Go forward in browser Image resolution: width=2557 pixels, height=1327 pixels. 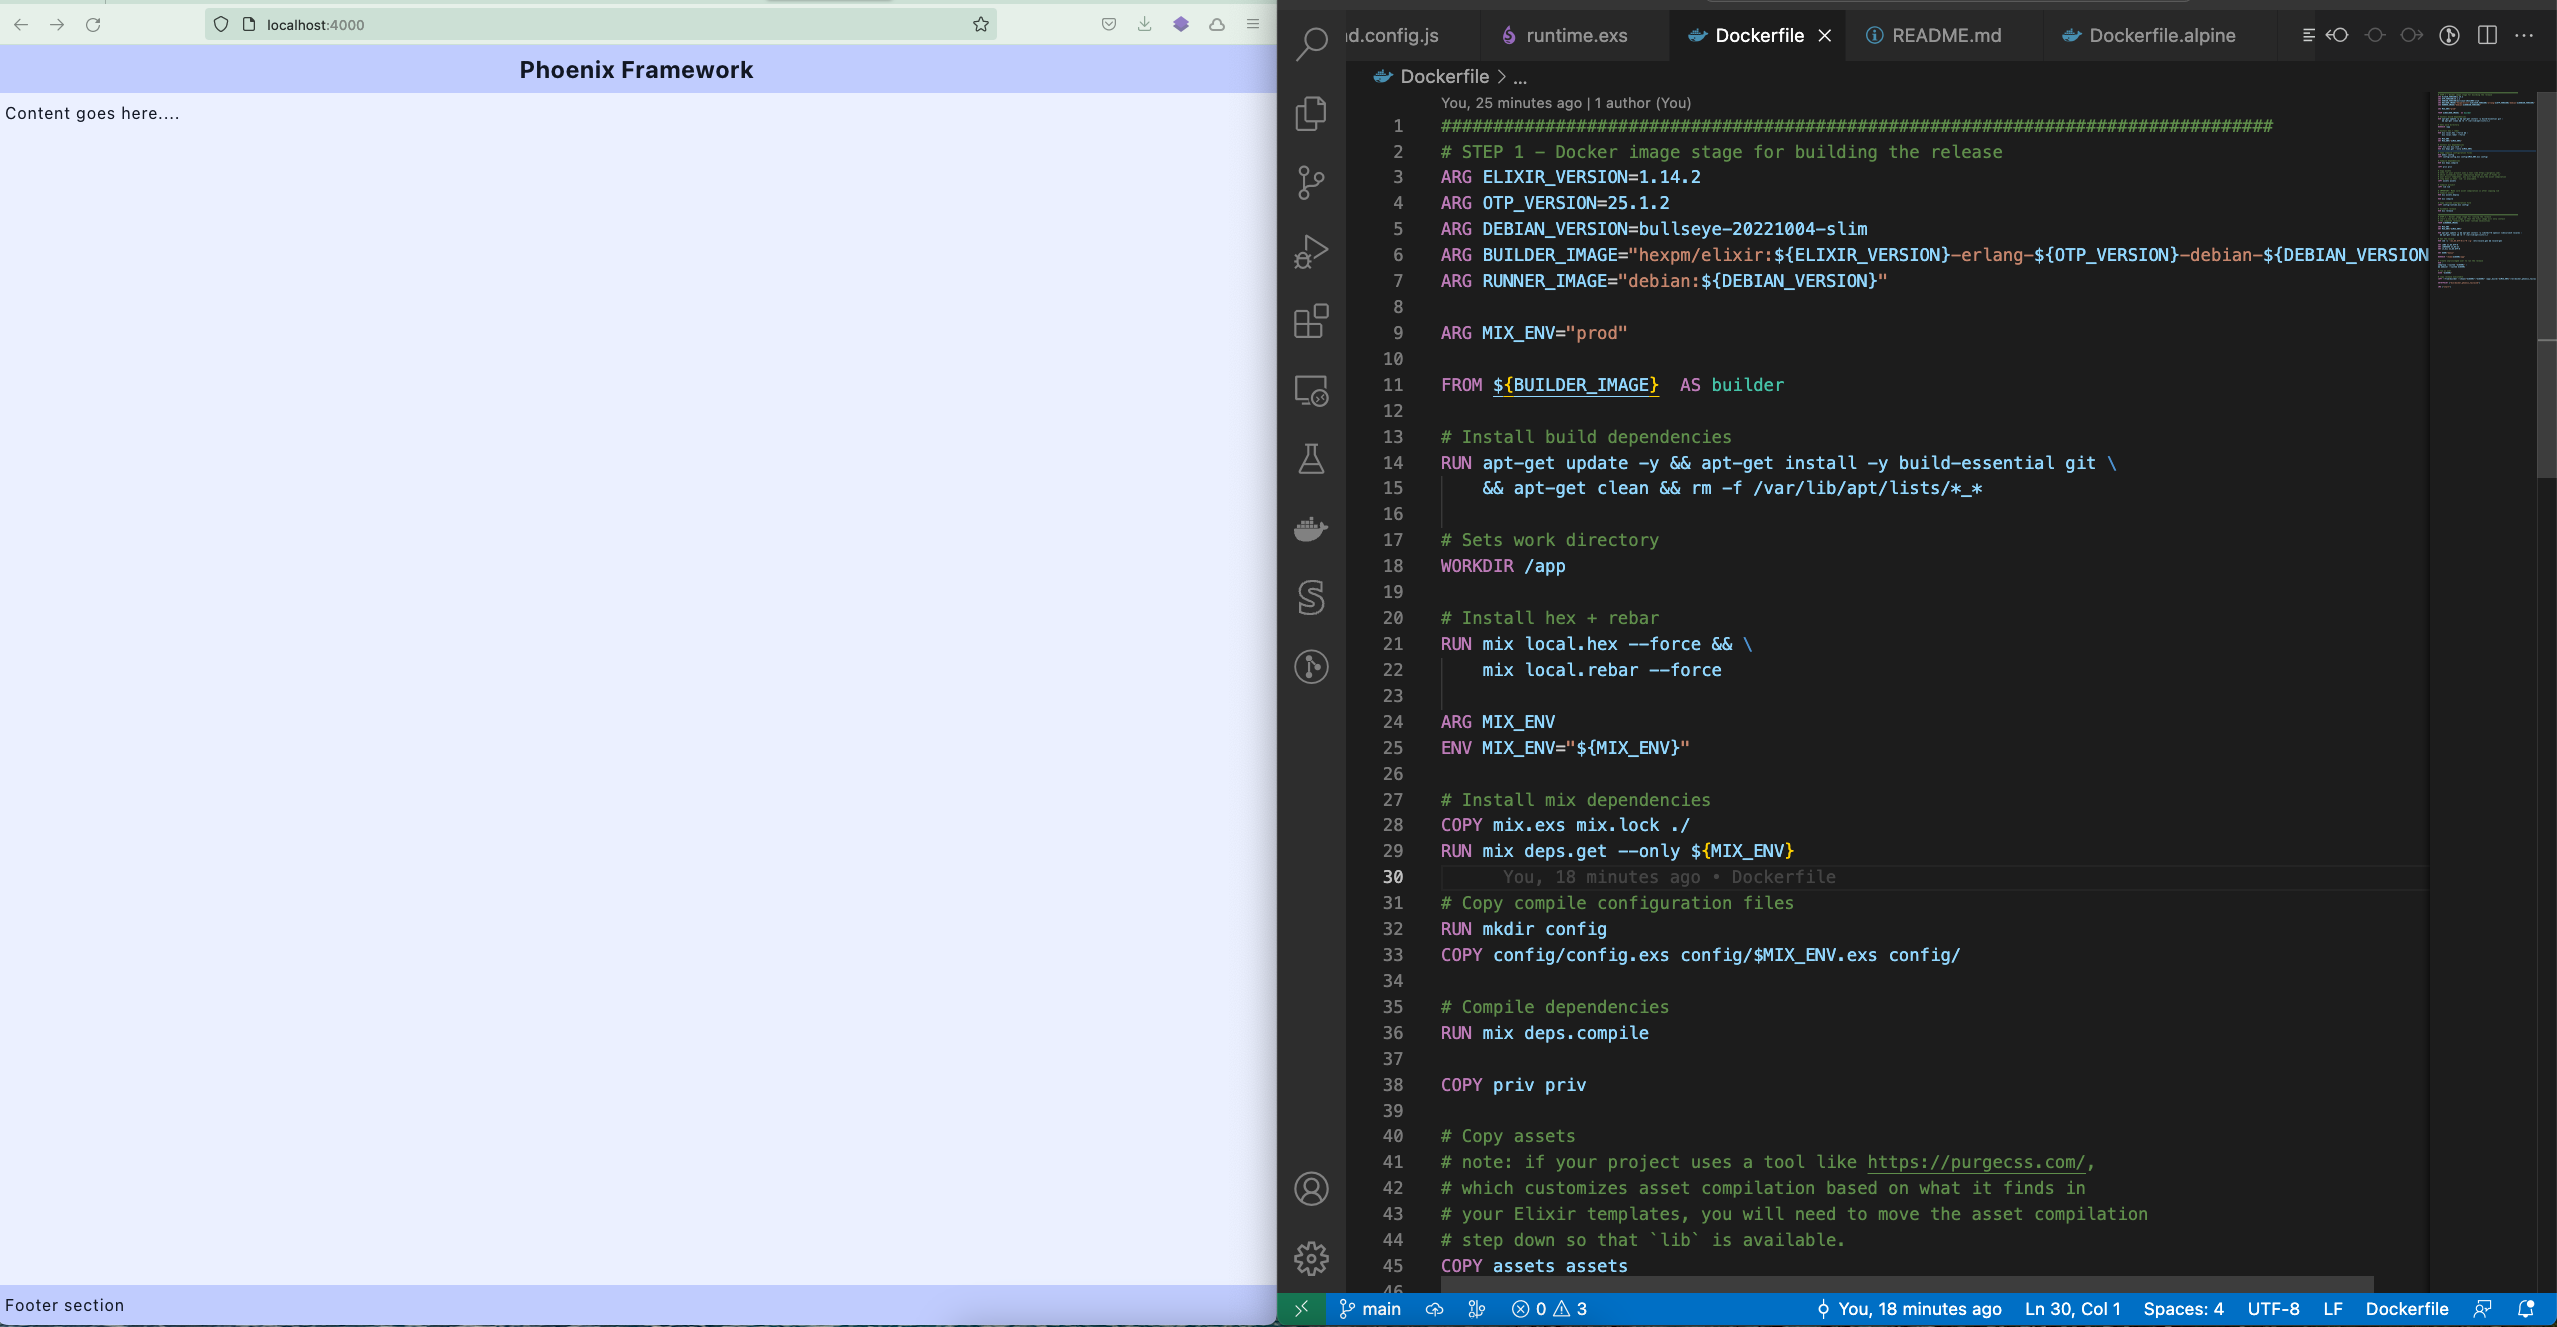pyautogui.click(x=57, y=25)
